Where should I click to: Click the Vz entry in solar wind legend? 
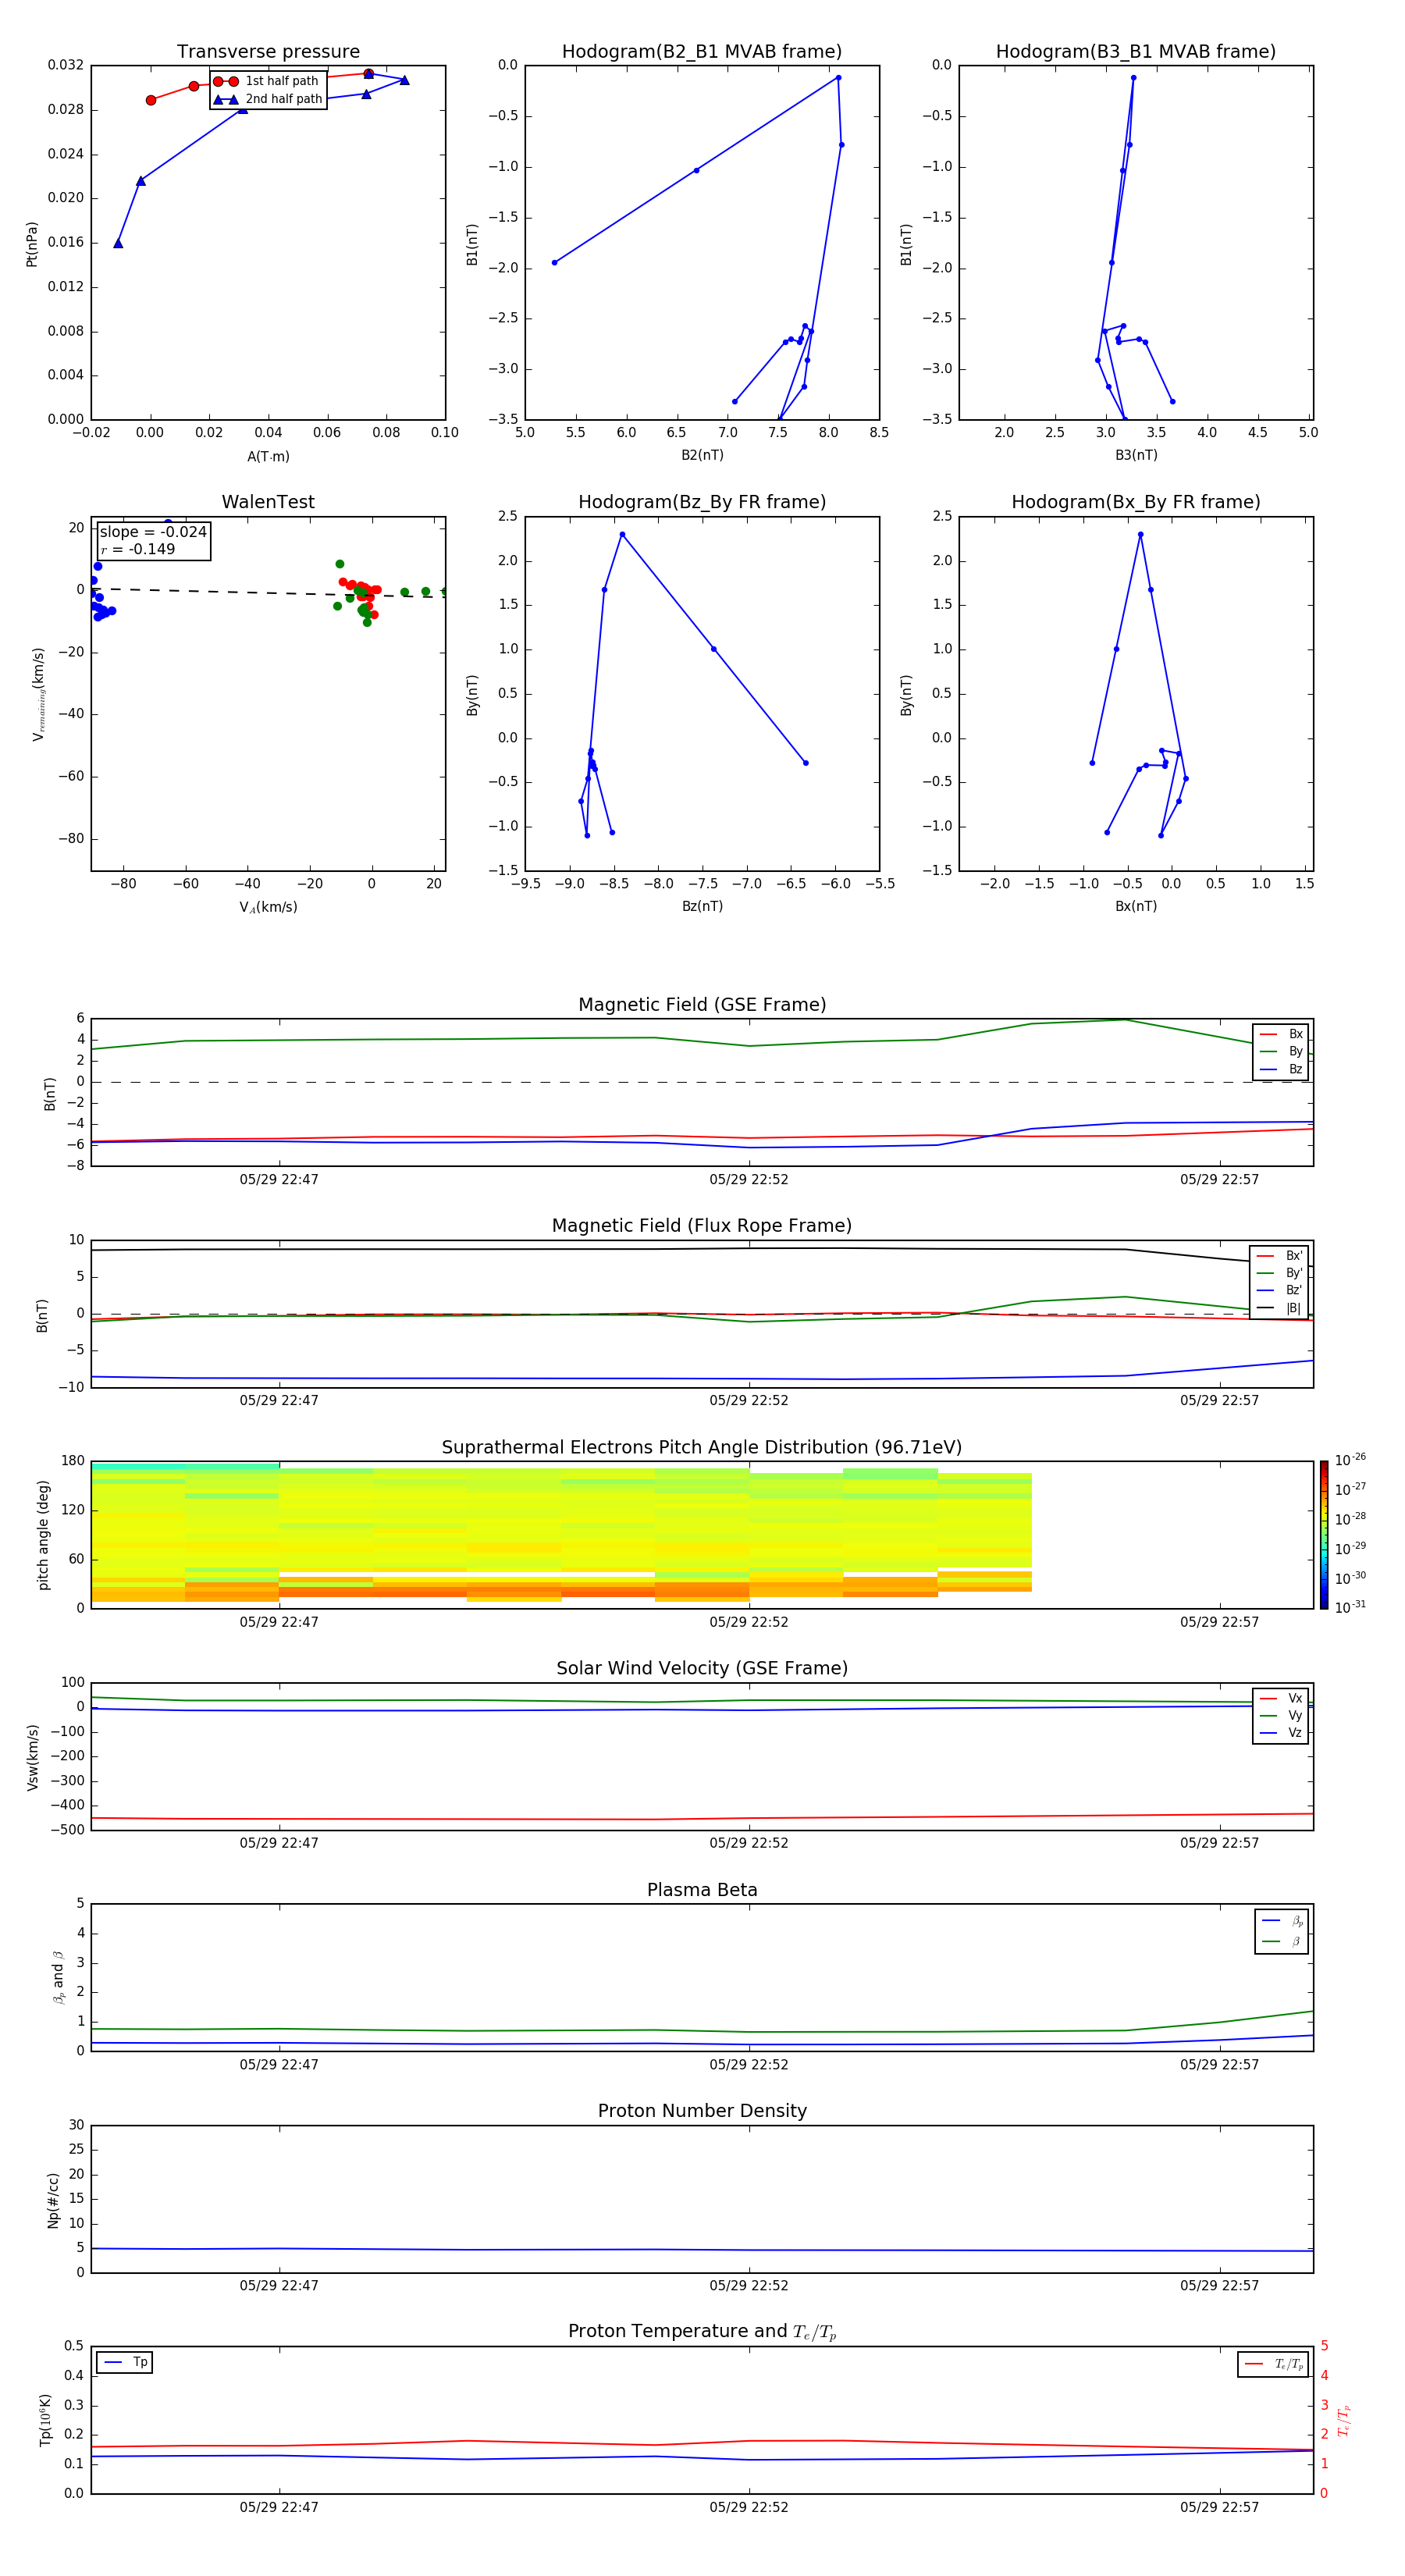point(1281,1733)
